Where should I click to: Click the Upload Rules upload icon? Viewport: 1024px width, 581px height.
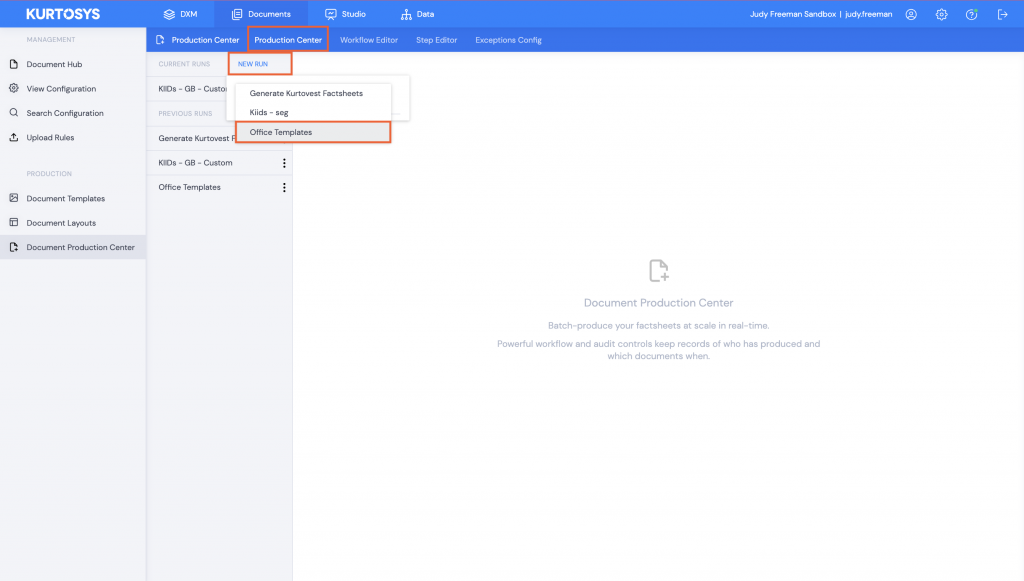[x=14, y=137]
